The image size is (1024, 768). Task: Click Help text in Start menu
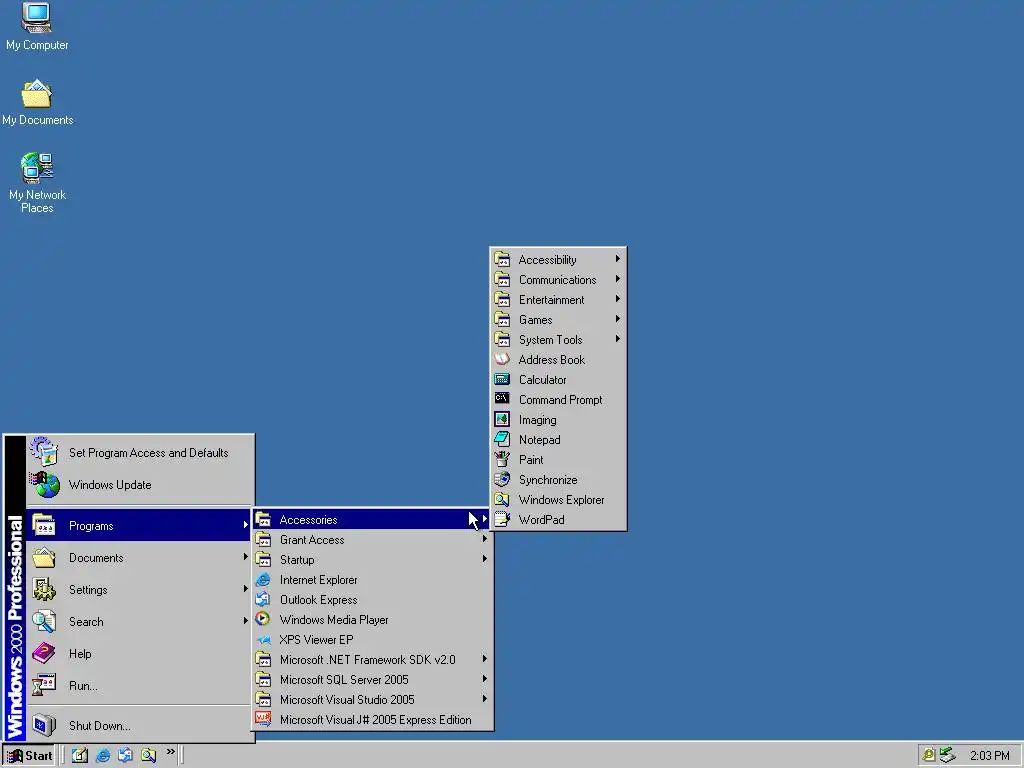point(80,654)
